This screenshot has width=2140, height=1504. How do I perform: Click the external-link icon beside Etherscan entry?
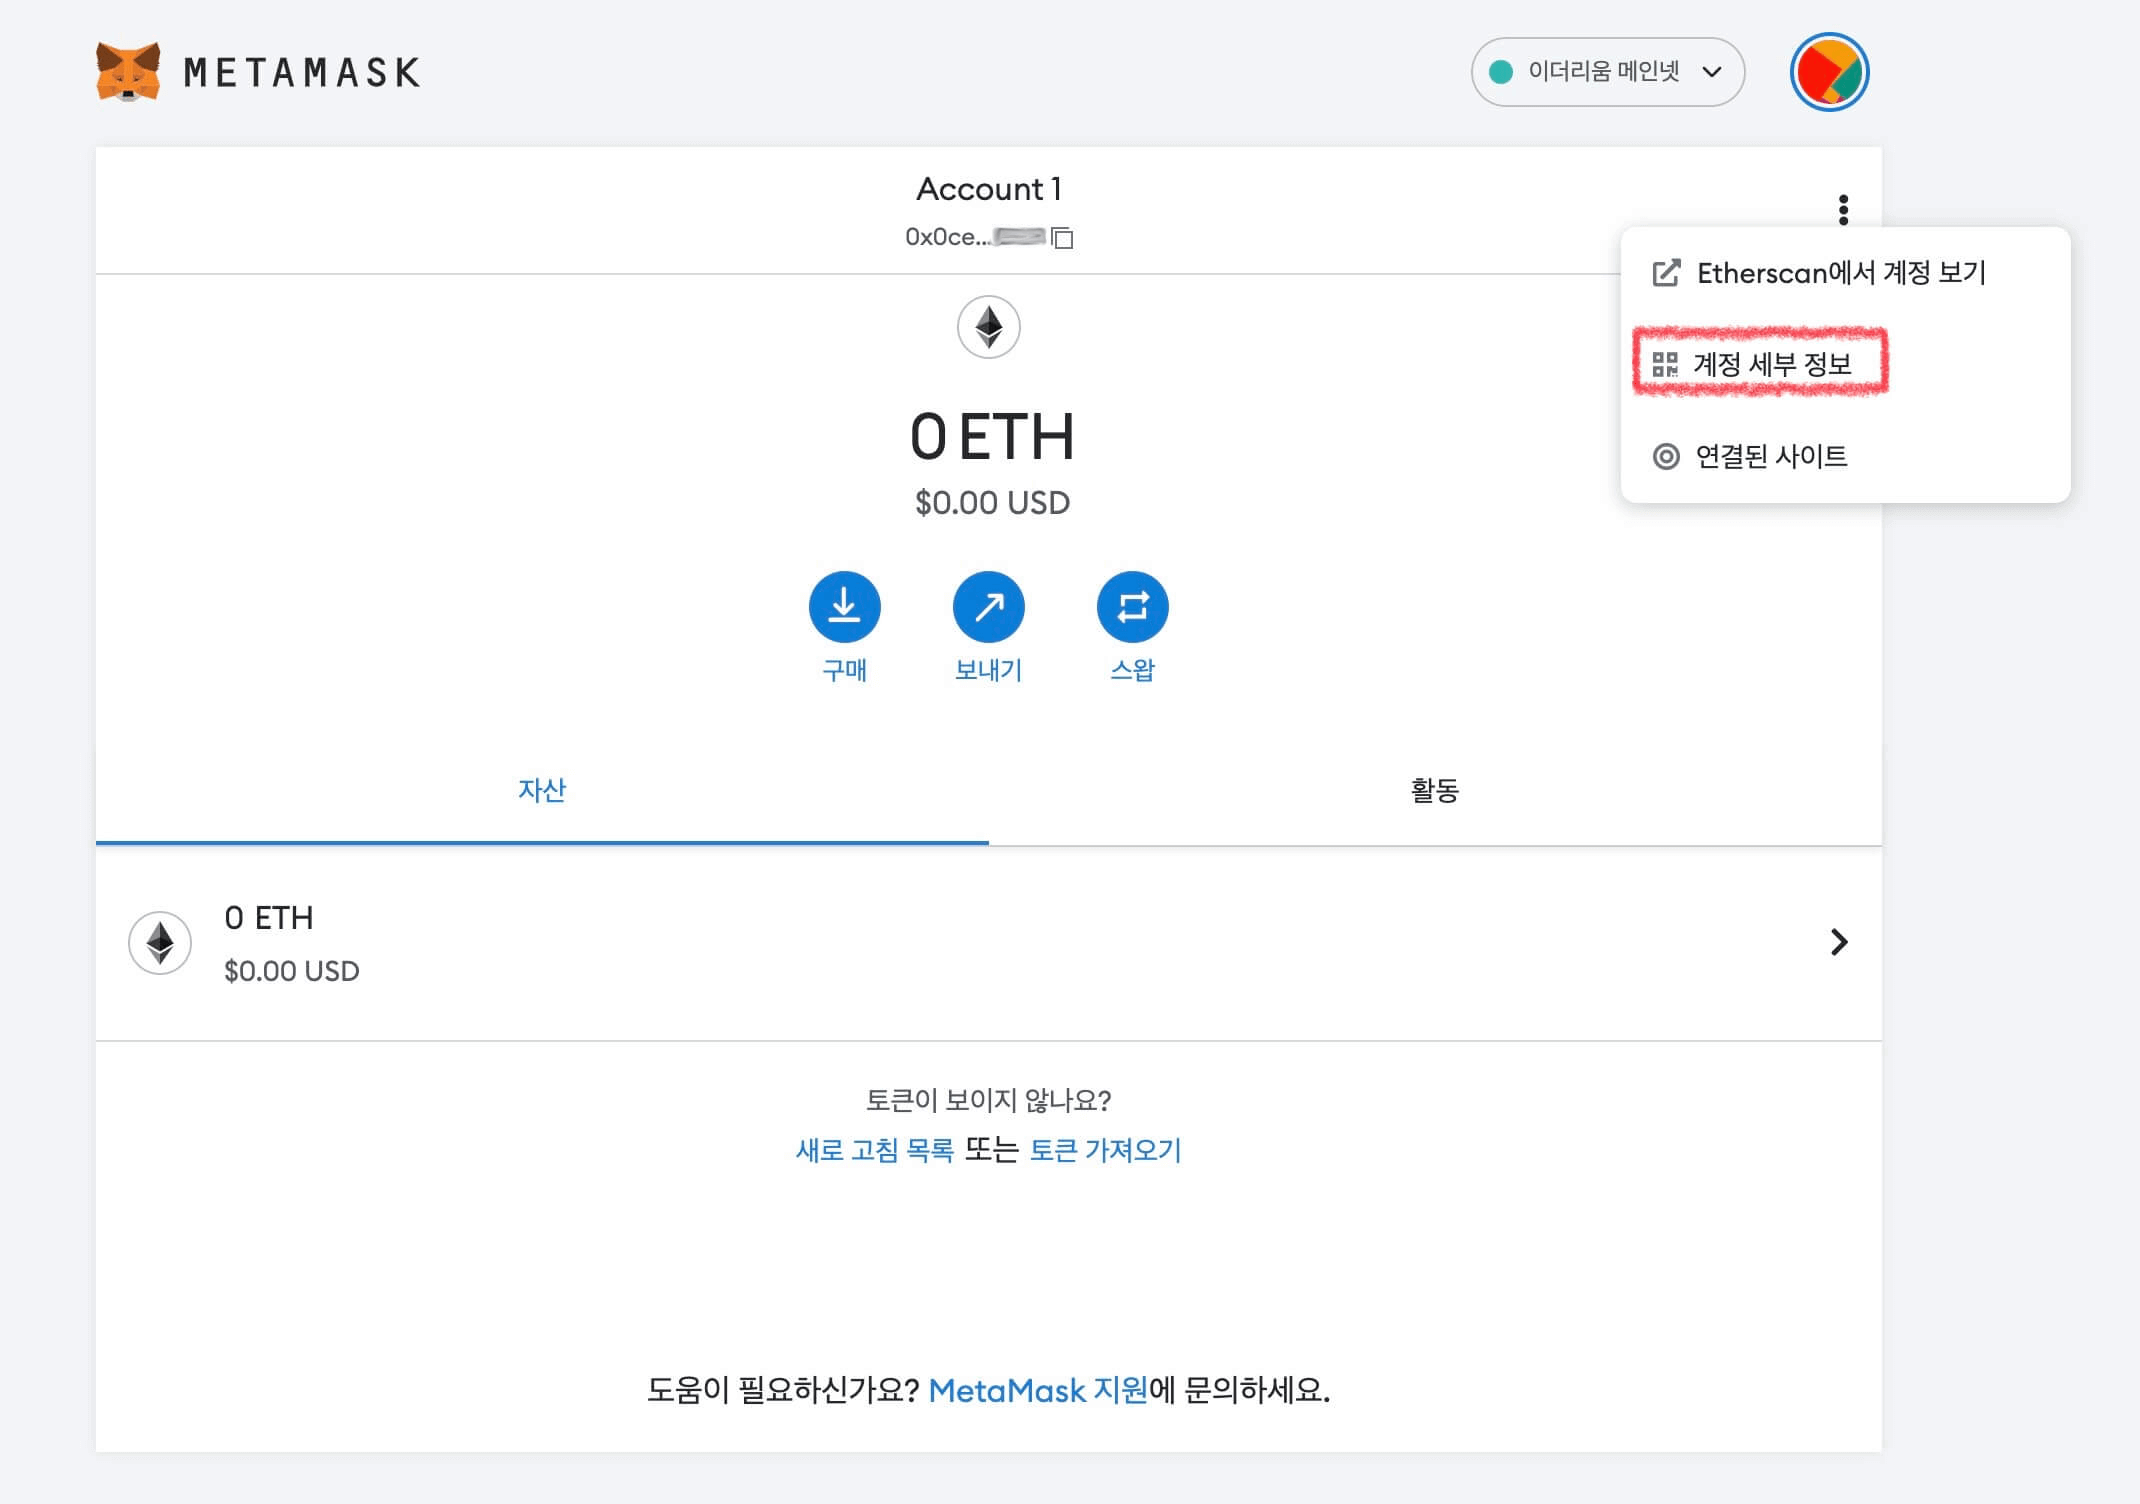[x=1666, y=273]
